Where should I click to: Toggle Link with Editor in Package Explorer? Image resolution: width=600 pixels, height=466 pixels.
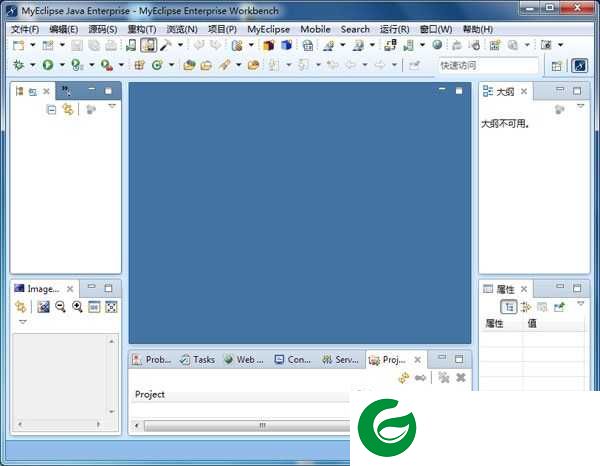pyautogui.click(x=68, y=109)
